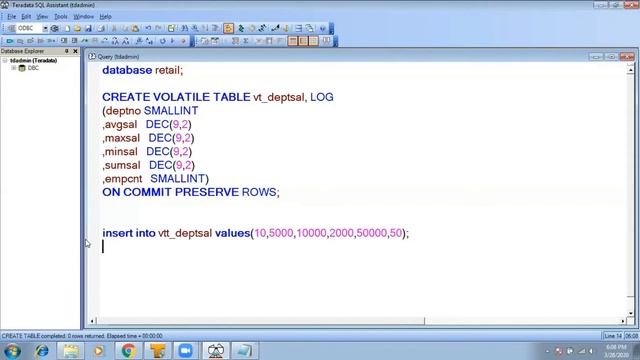
Task: Close the Database Explorer panel
Action: 75,51
